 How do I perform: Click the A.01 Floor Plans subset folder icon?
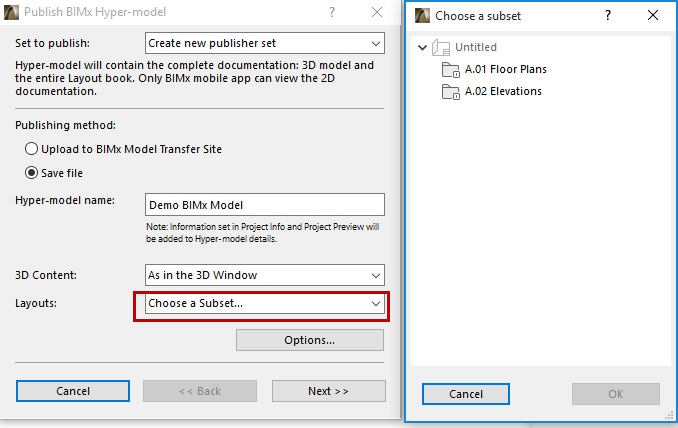pos(450,70)
